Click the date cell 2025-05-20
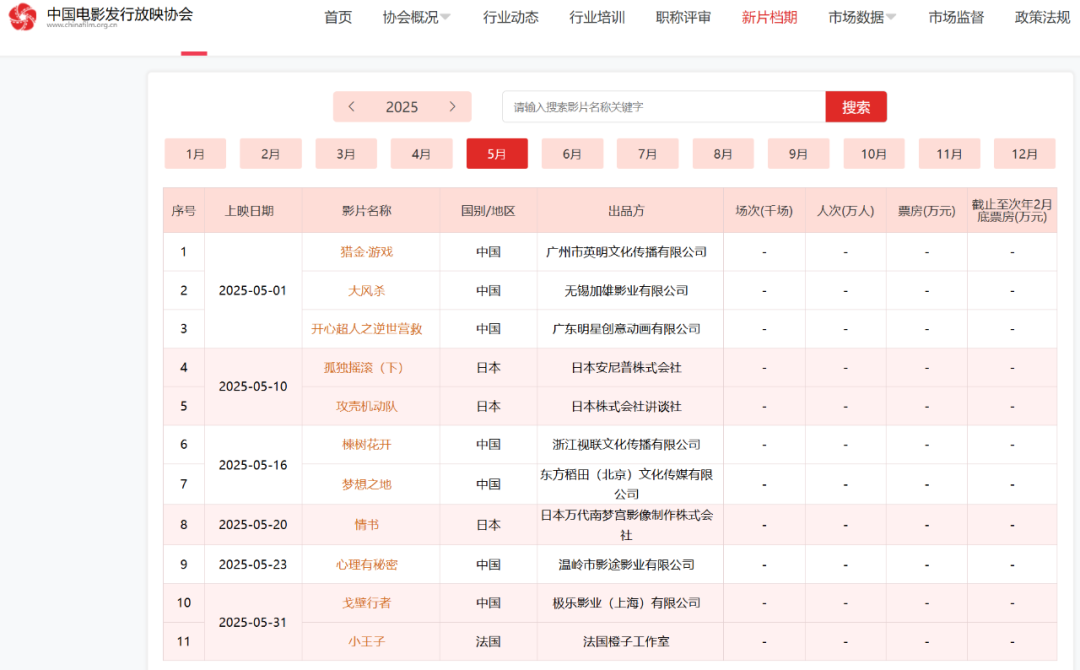This screenshot has height=670, width=1080. pos(253,525)
